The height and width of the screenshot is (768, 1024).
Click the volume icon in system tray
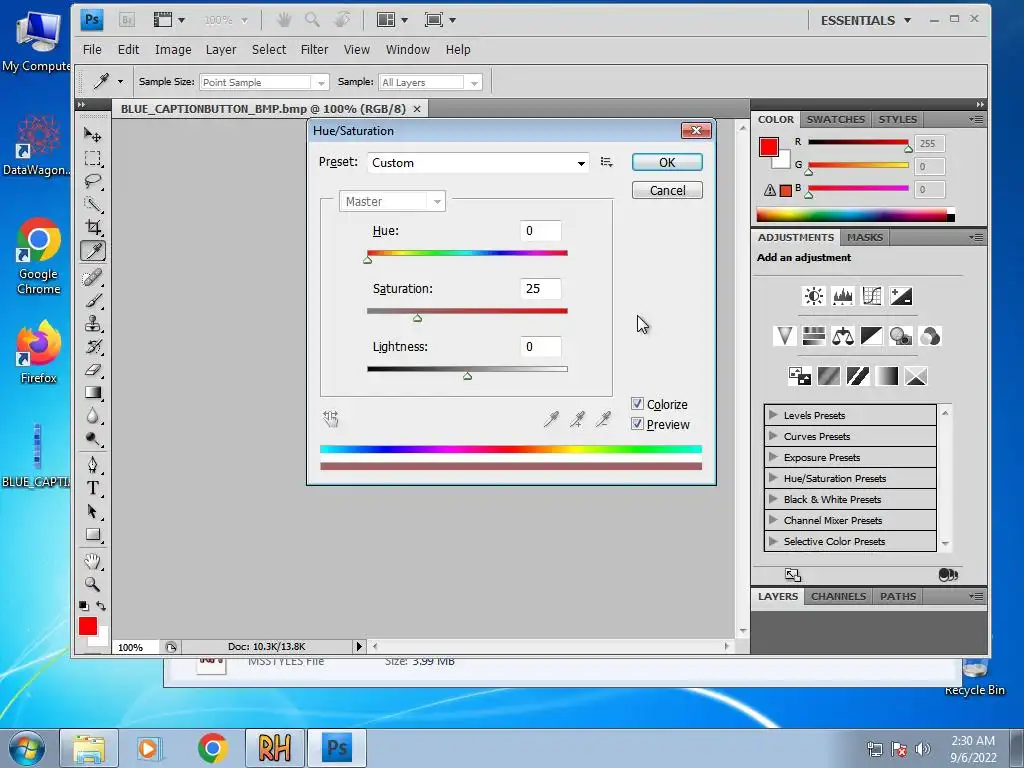pos(922,749)
